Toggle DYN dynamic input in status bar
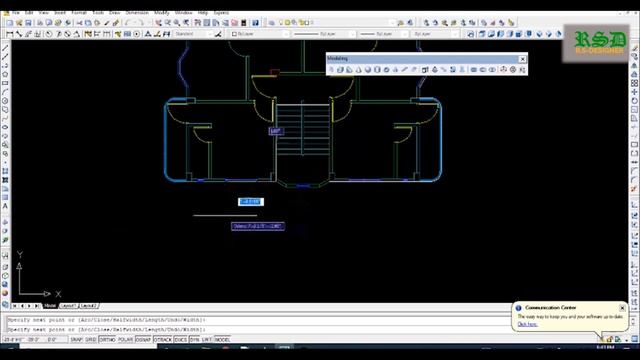Image resolution: width=640 pixels, height=360 pixels. (x=194, y=340)
